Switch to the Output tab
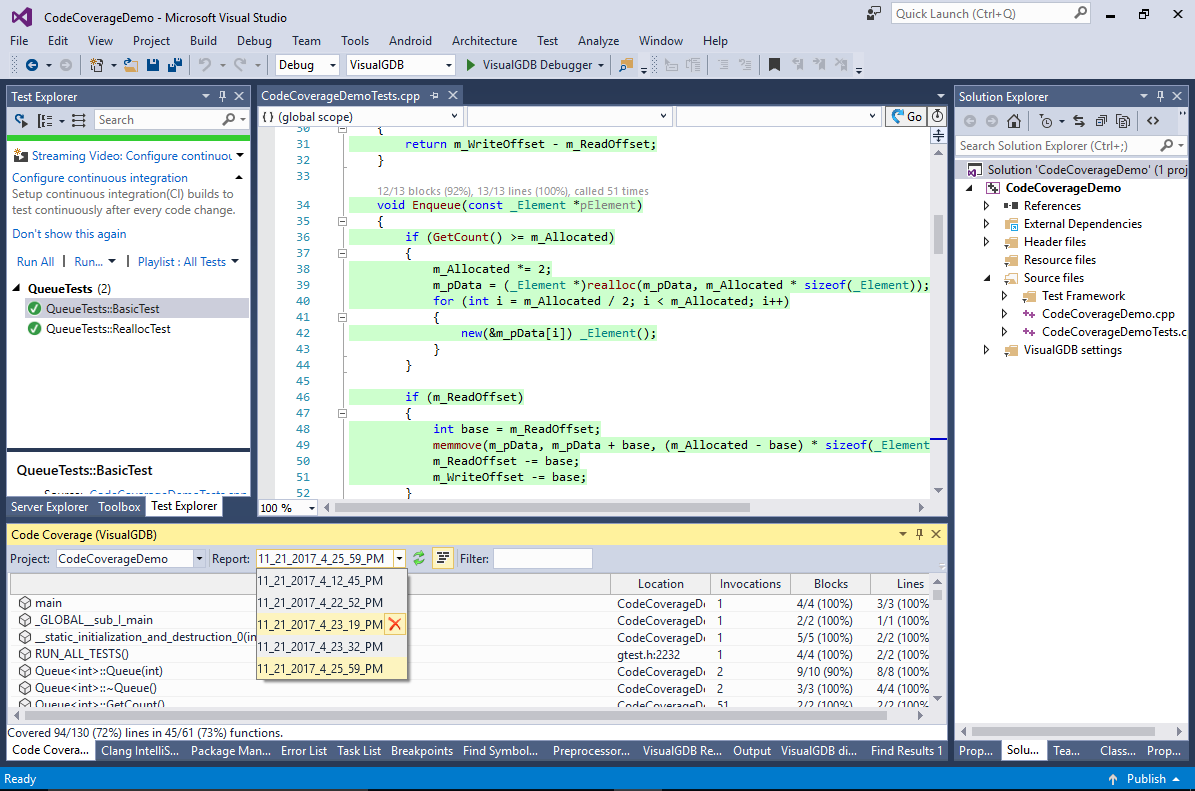 (x=751, y=751)
